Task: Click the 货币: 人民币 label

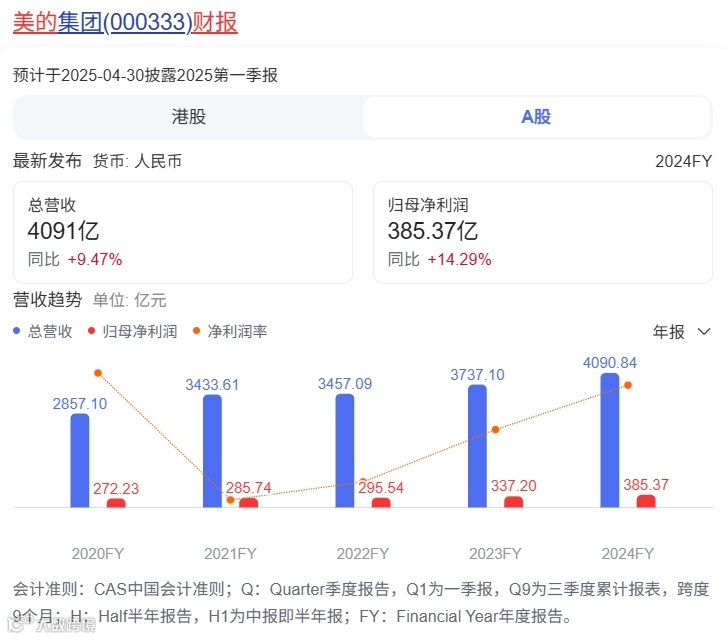Action: (x=137, y=161)
